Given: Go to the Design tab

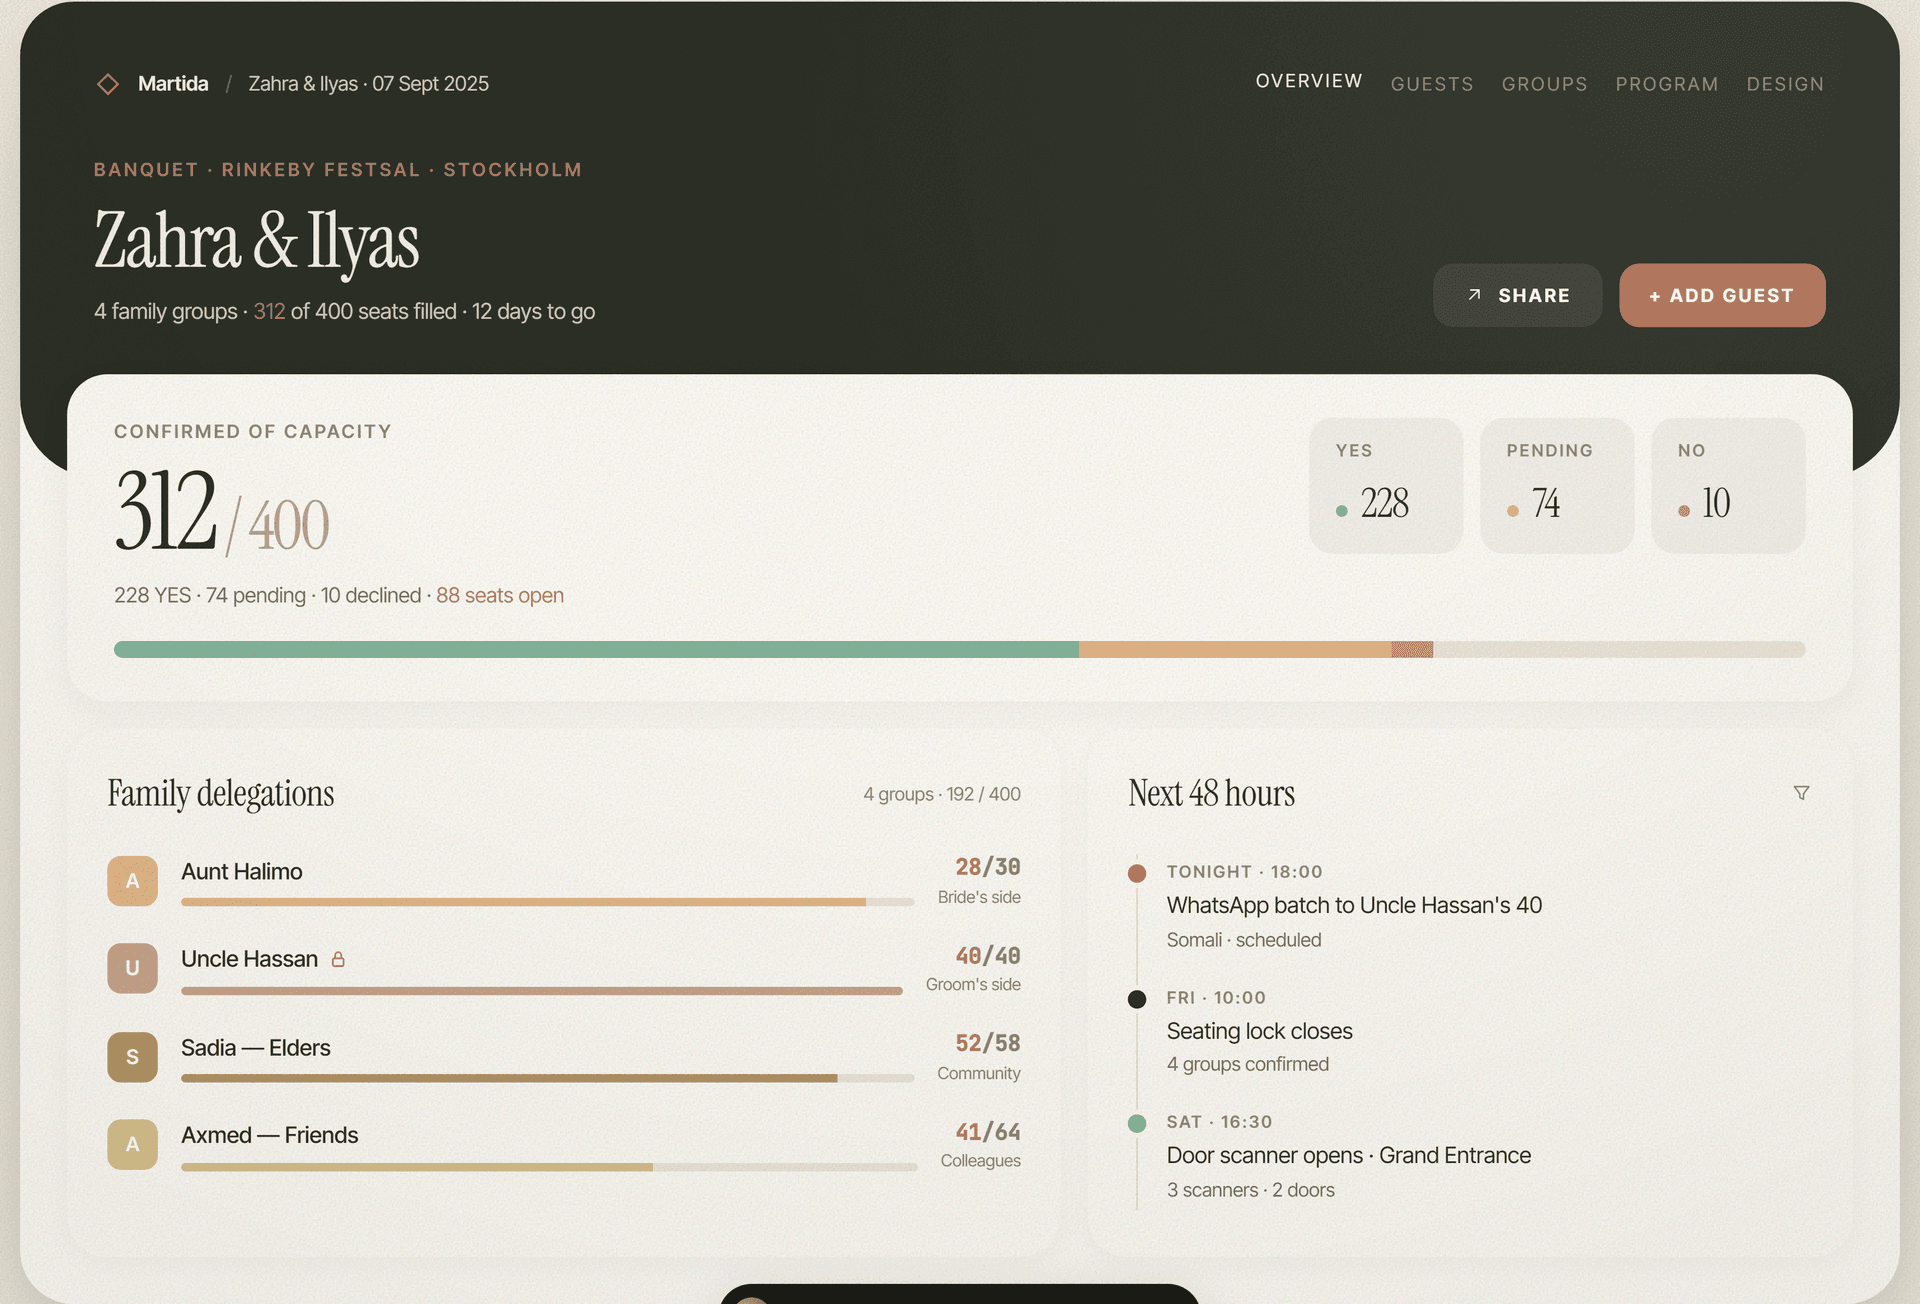Looking at the screenshot, I should (1784, 84).
